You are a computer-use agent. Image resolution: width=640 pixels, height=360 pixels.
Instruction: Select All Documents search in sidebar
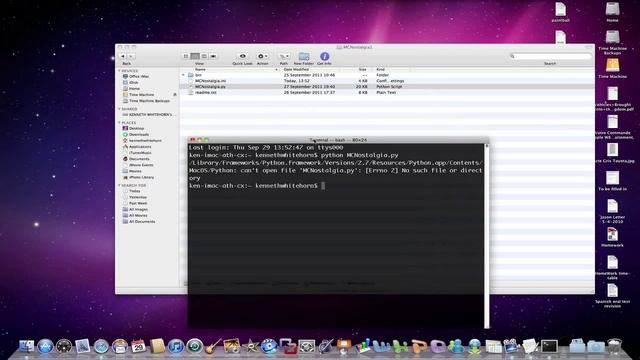(139, 222)
